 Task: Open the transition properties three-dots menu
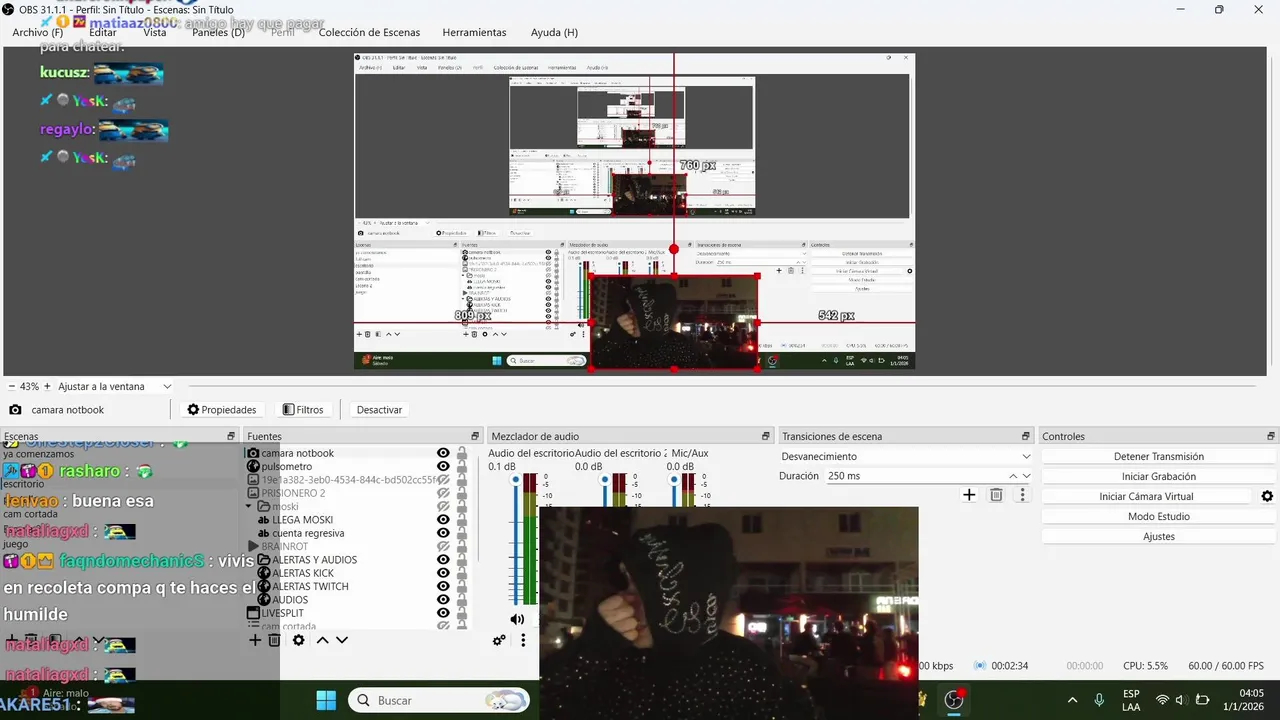pyautogui.click(x=1022, y=495)
